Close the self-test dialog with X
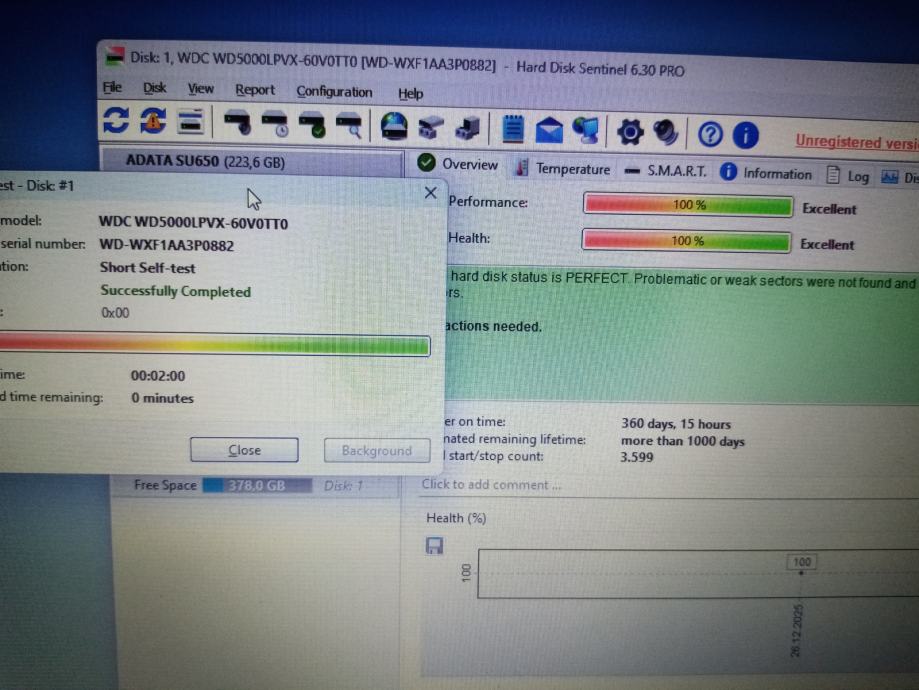The height and width of the screenshot is (690, 919). 431,193
